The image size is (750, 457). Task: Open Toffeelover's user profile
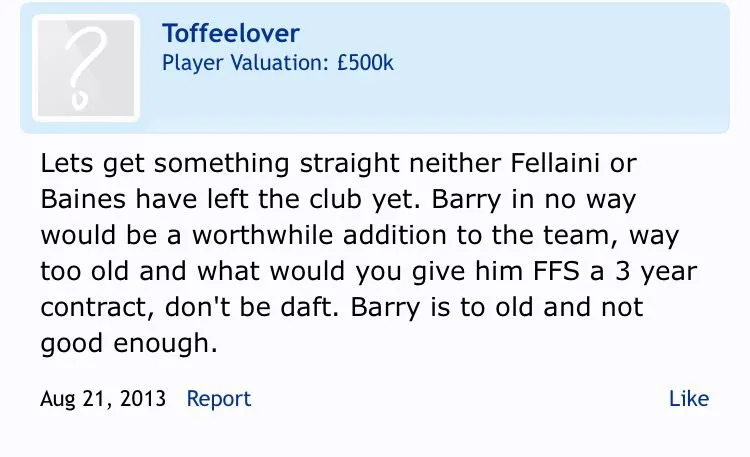click(230, 33)
